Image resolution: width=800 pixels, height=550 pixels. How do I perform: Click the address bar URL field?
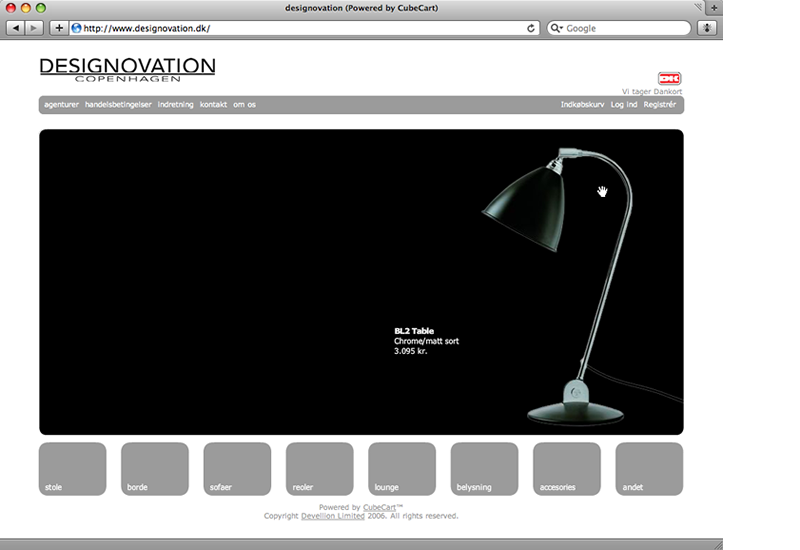[304, 28]
